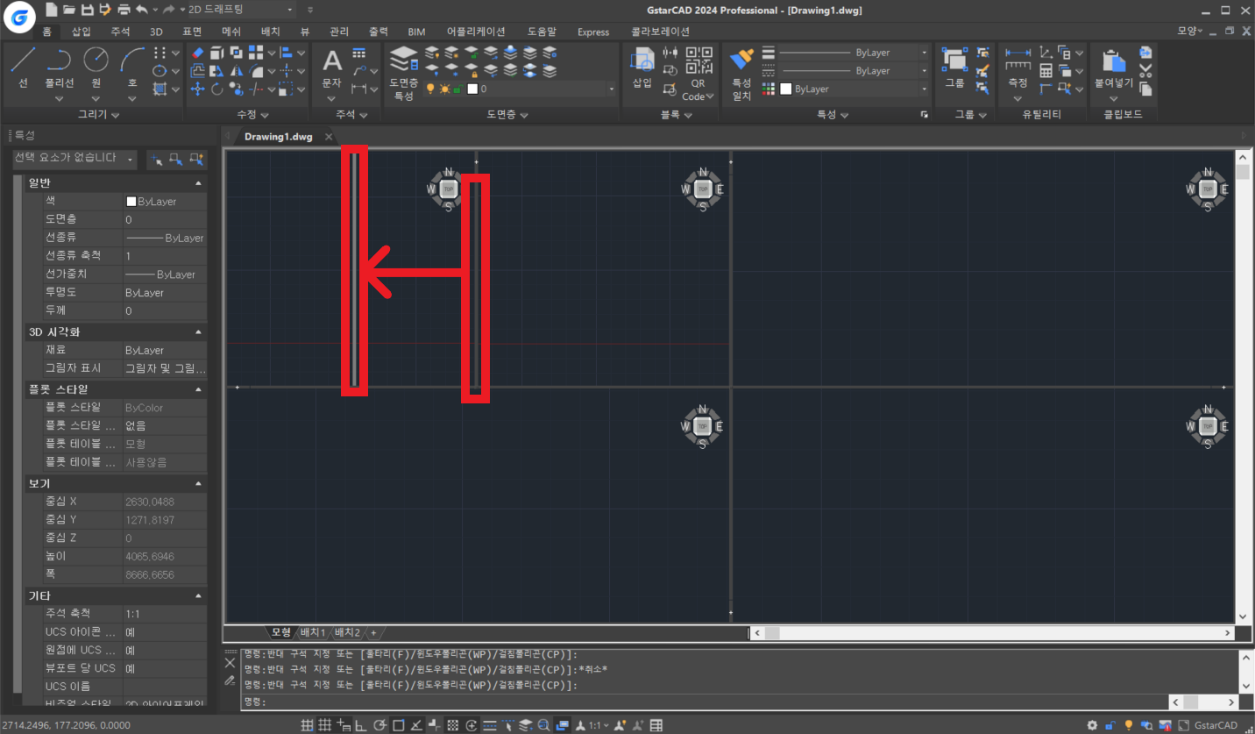1255x734 pixels.
Task: Click the Print icon in quick access toolbar
Action: (123, 9)
